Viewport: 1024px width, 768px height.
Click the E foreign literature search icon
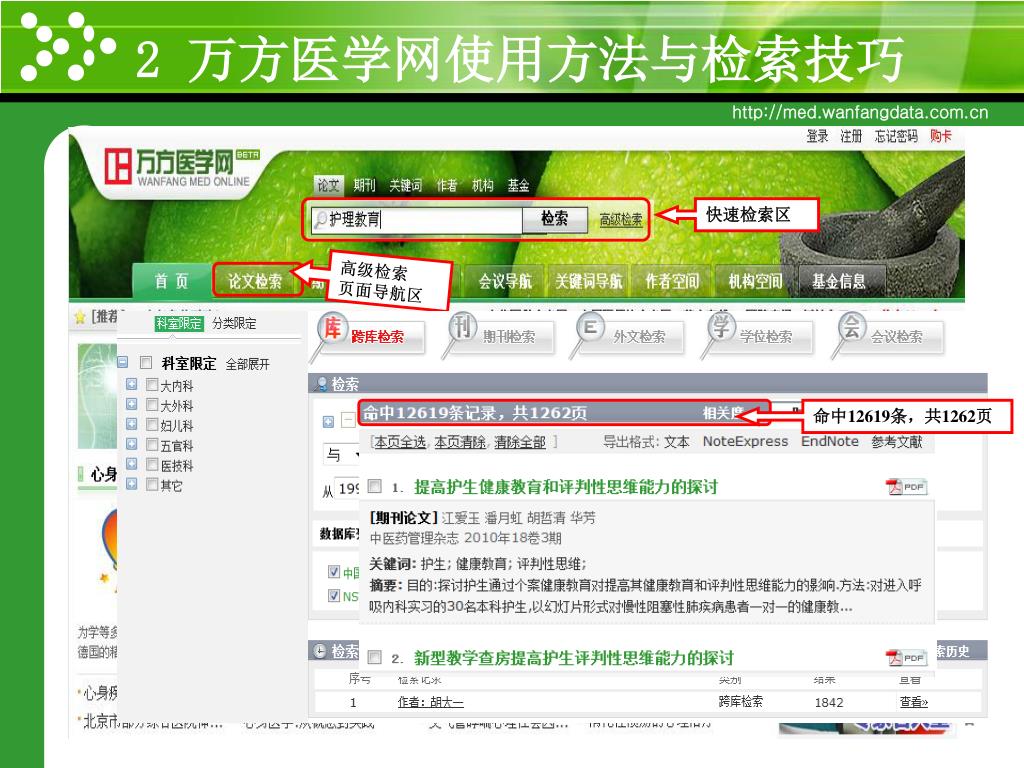pyautogui.click(x=590, y=327)
